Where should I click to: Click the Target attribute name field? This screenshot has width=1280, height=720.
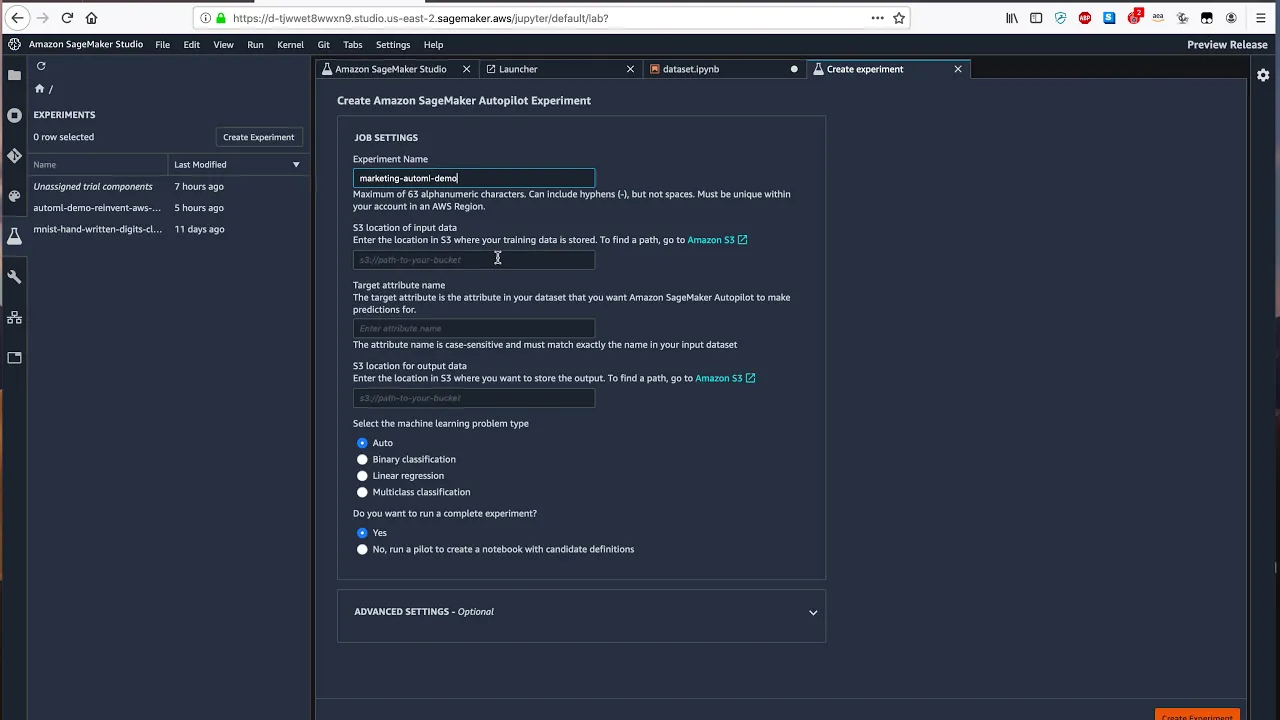[474, 328]
